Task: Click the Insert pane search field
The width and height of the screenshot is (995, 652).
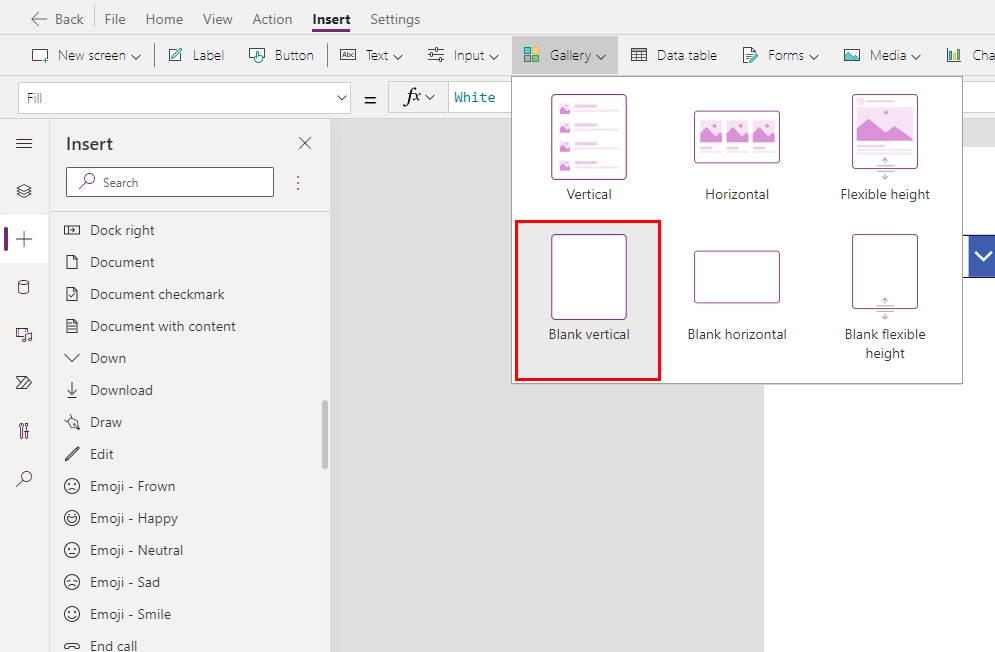Action: [170, 182]
